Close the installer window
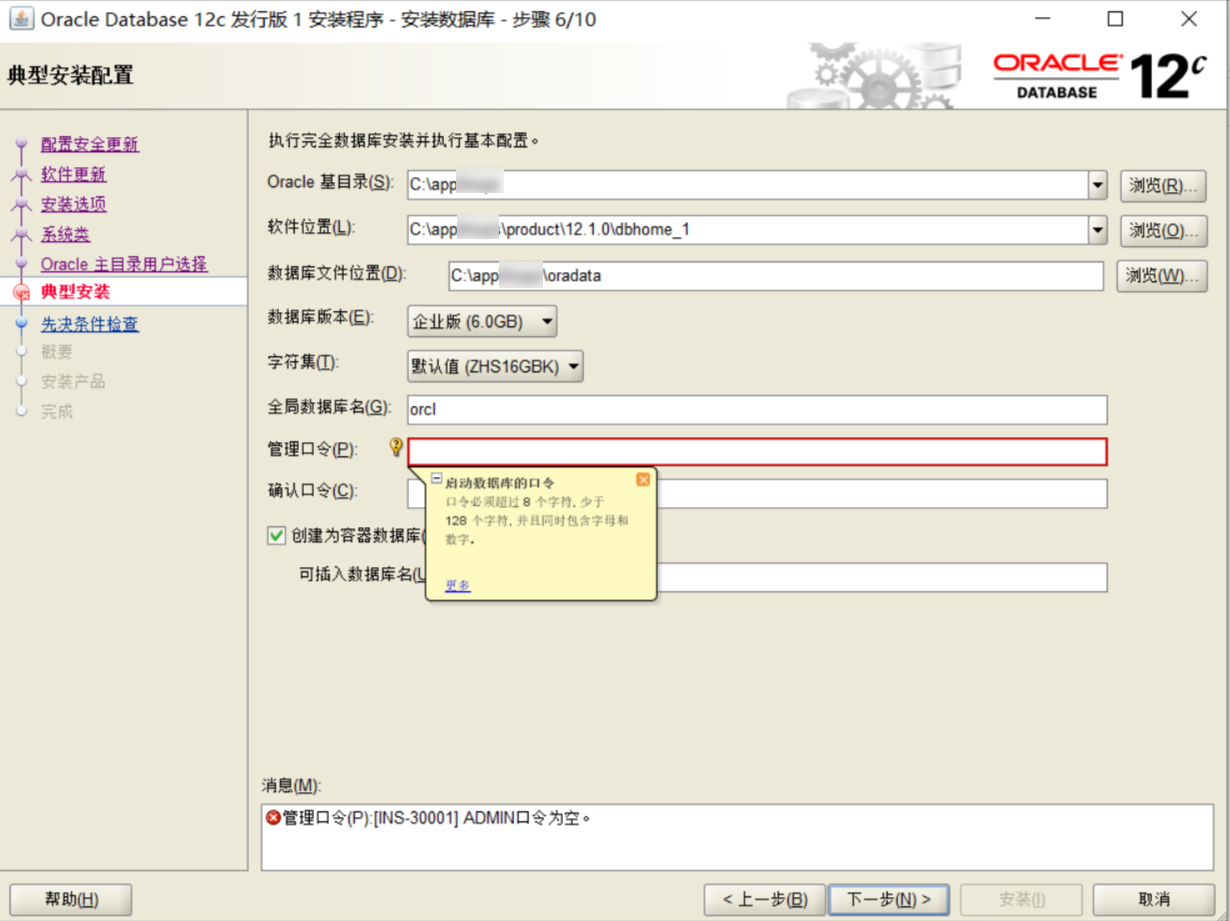 (1188, 19)
